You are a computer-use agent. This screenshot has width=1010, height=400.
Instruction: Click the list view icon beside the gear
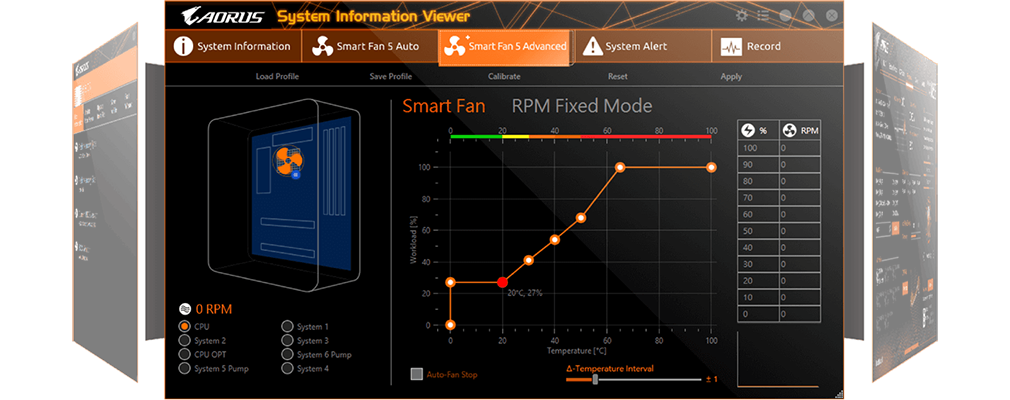point(764,15)
